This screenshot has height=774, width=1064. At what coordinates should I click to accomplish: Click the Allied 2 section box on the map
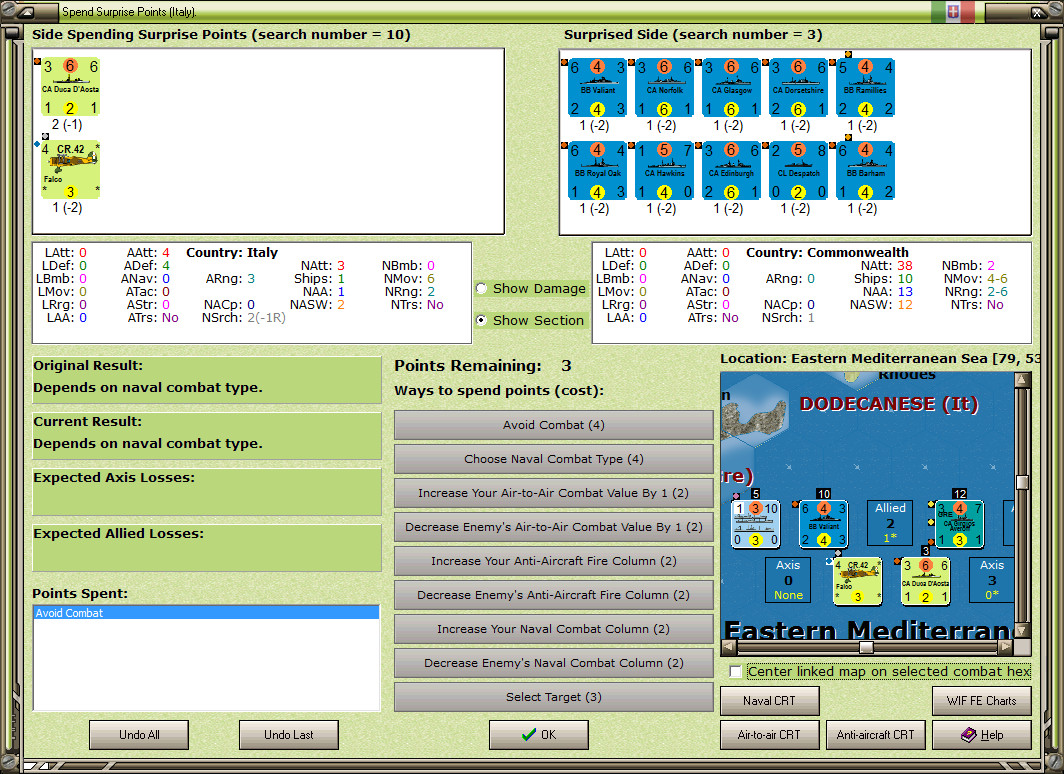(x=890, y=523)
